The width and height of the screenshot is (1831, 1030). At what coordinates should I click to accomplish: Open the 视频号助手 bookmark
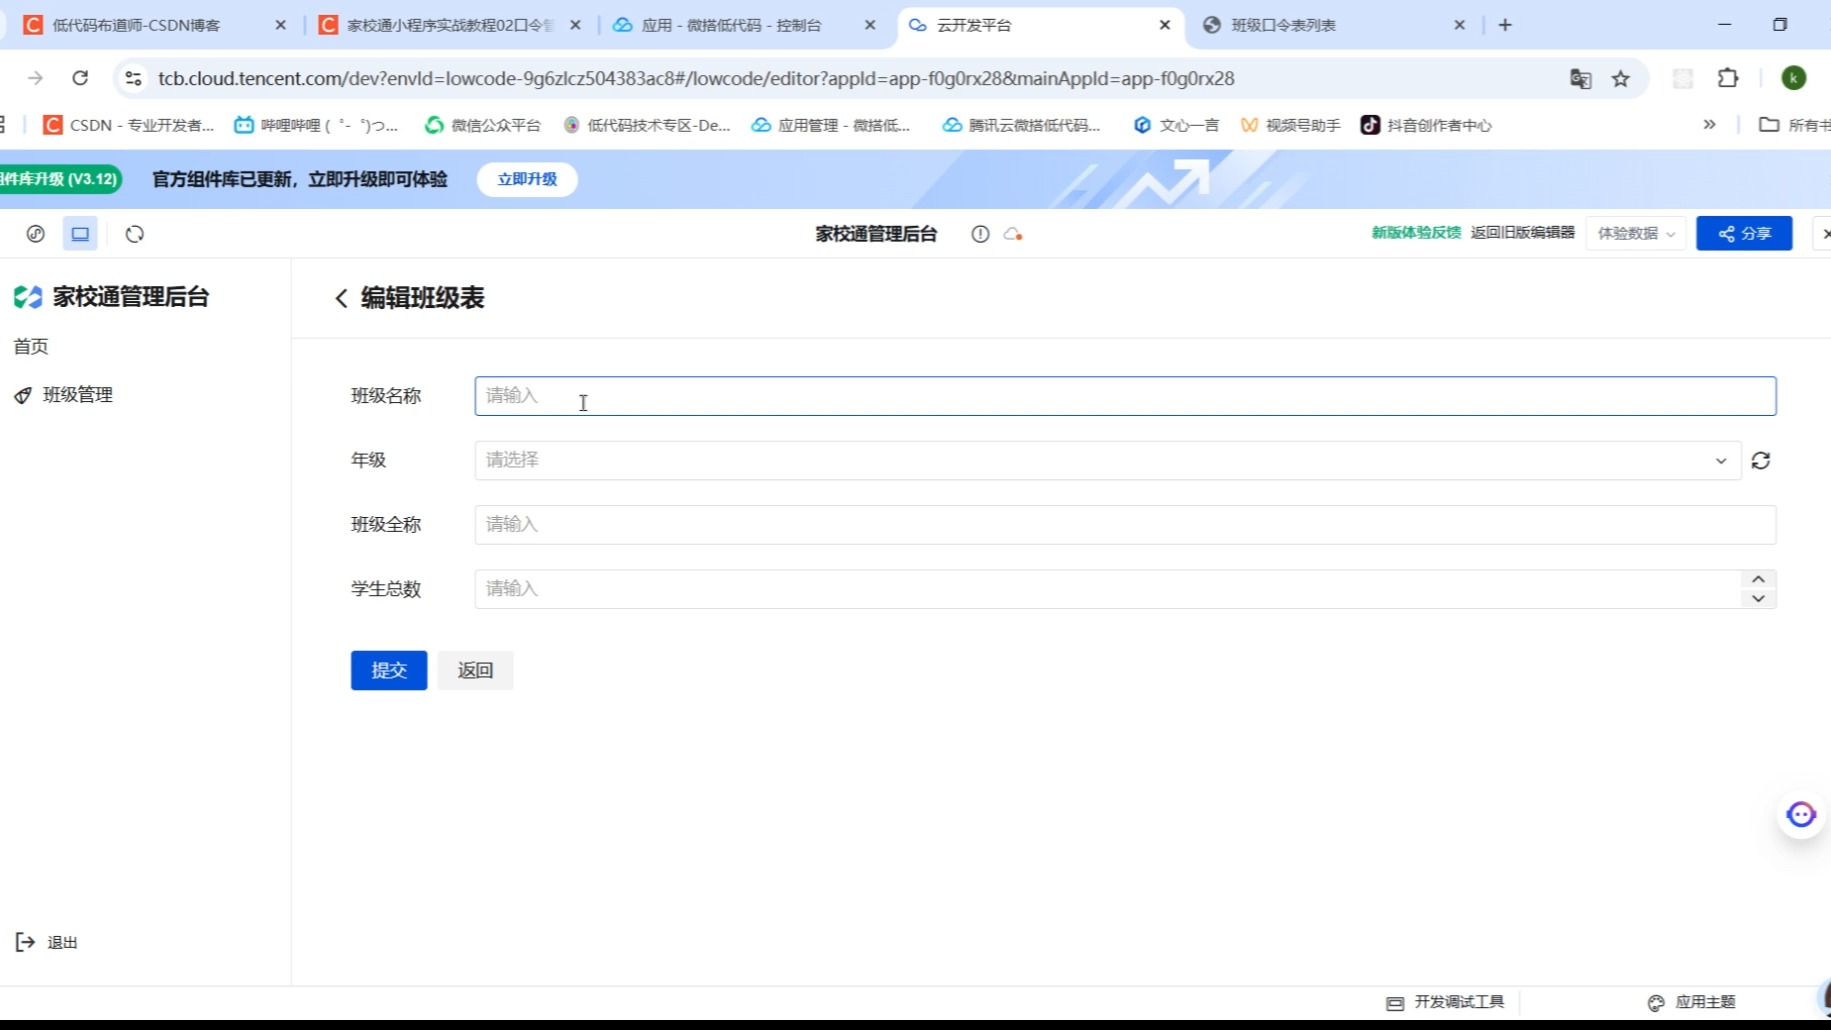point(1290,125)
